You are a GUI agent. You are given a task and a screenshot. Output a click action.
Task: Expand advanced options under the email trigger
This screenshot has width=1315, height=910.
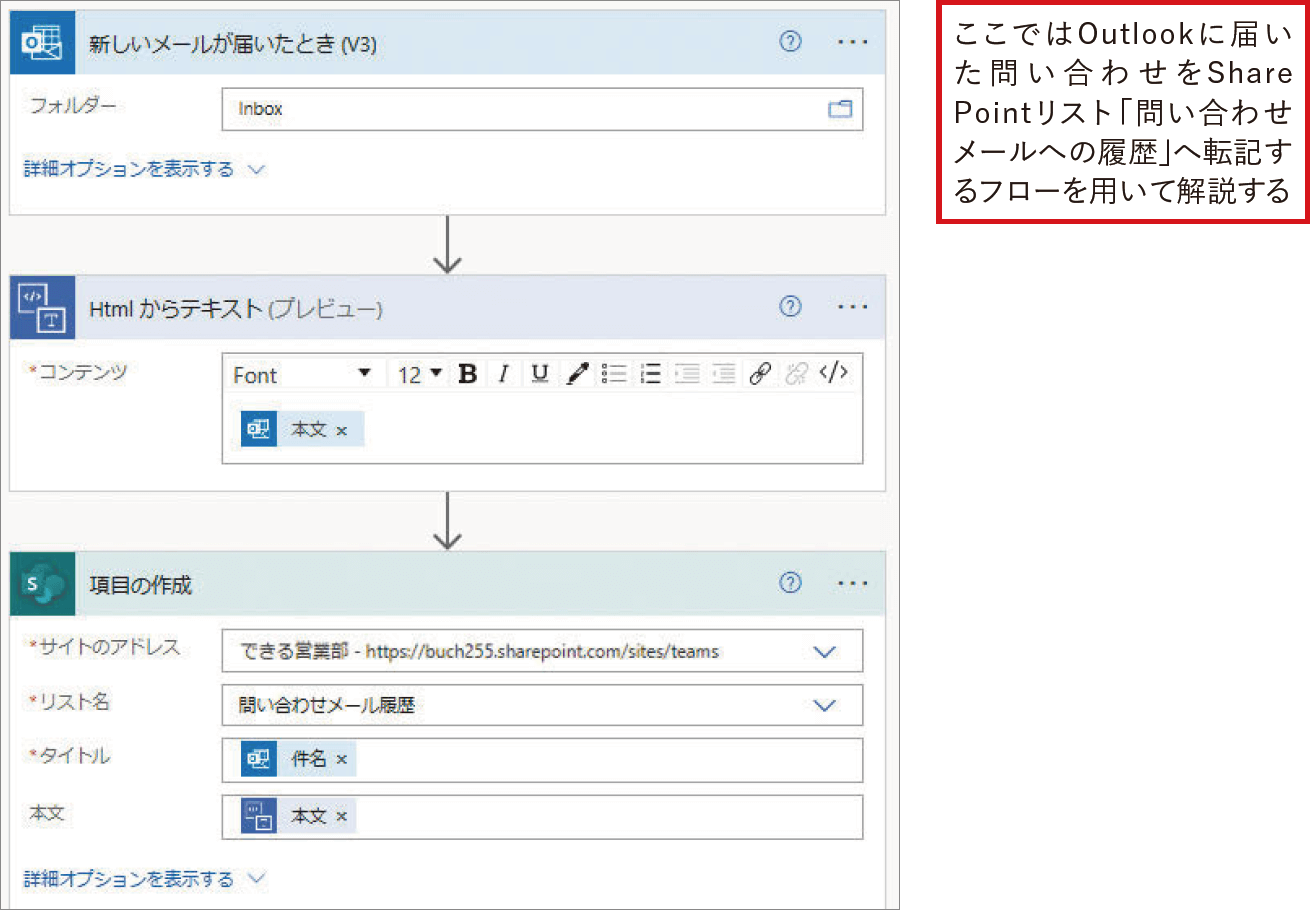(144, 169)
